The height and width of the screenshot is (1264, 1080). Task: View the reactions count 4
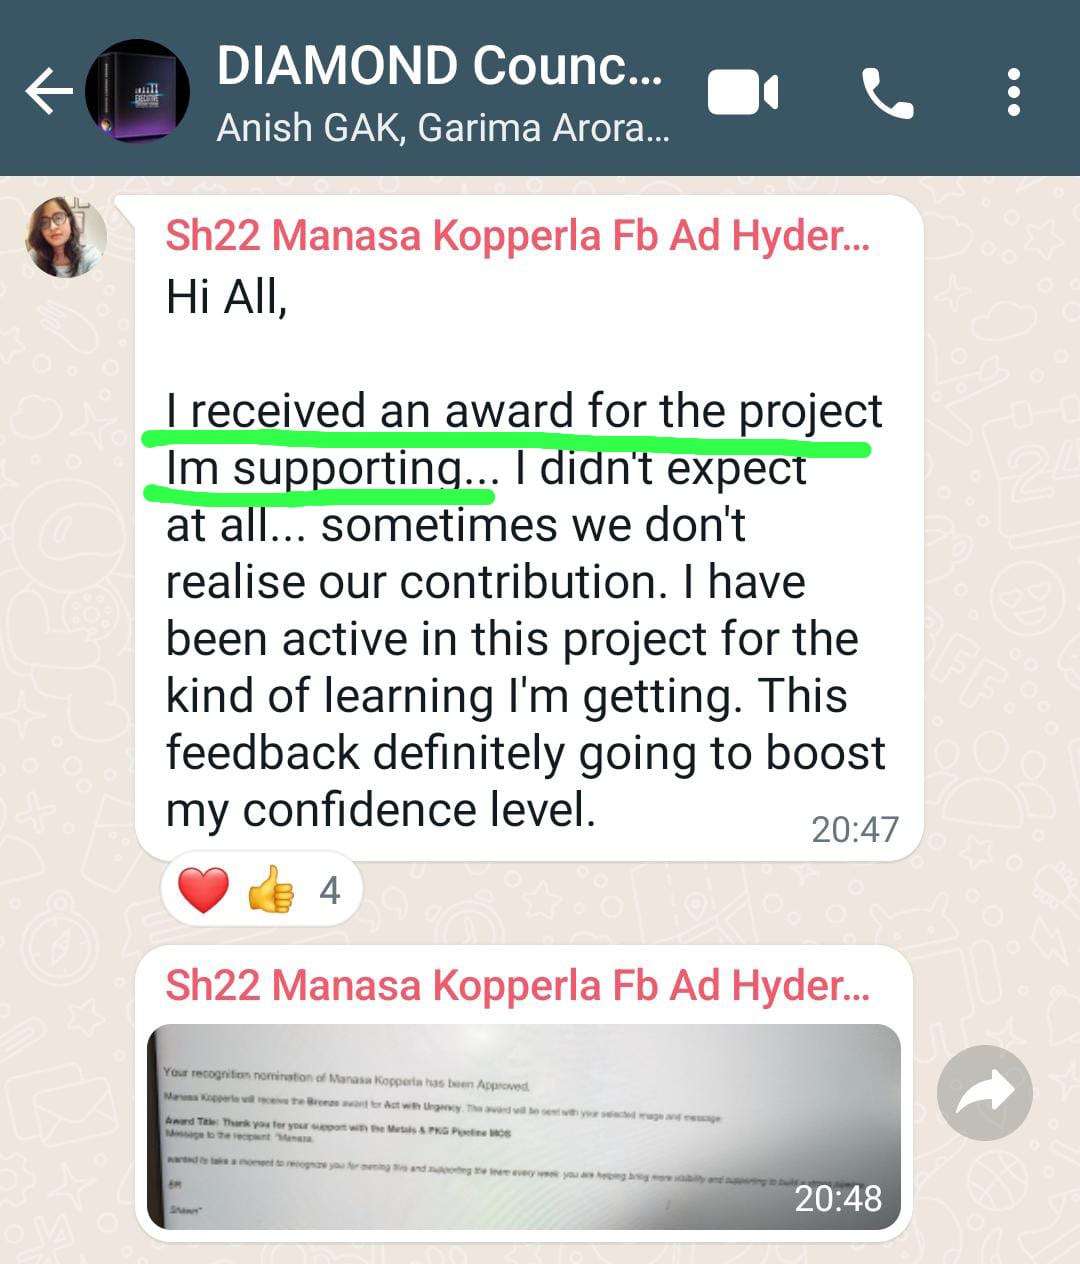330,890
